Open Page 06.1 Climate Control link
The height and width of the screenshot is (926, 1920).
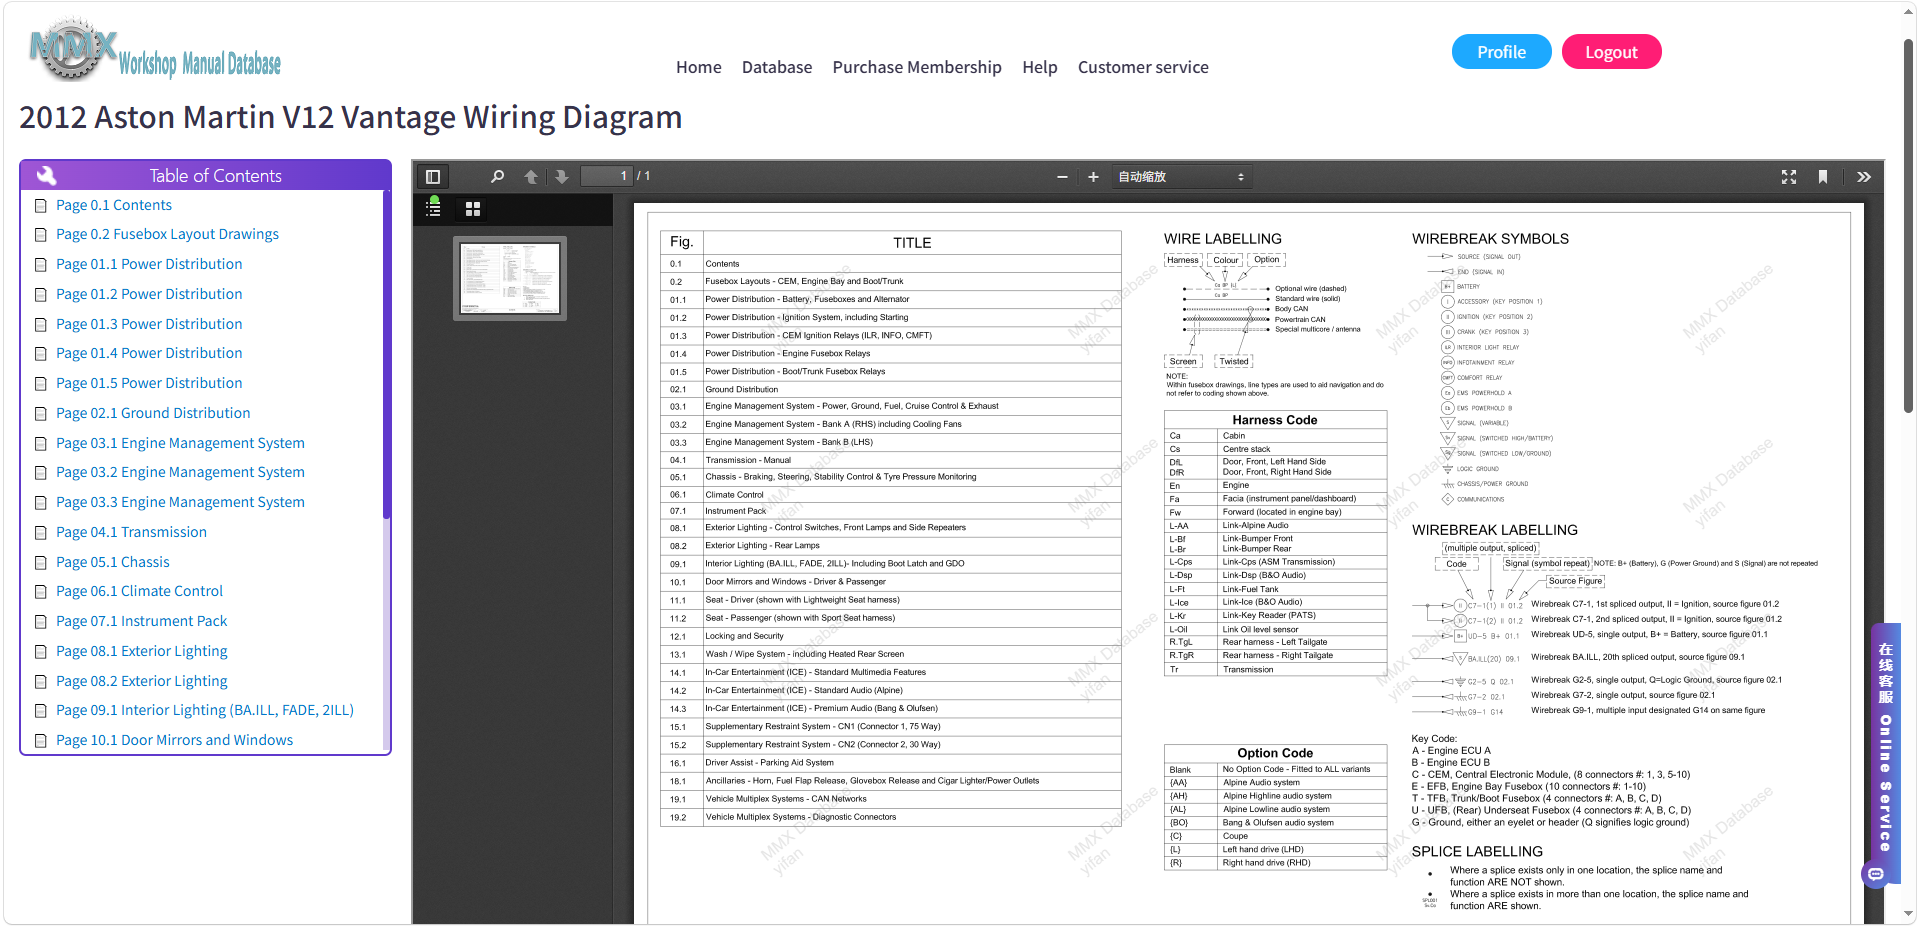tap(139, 591)
